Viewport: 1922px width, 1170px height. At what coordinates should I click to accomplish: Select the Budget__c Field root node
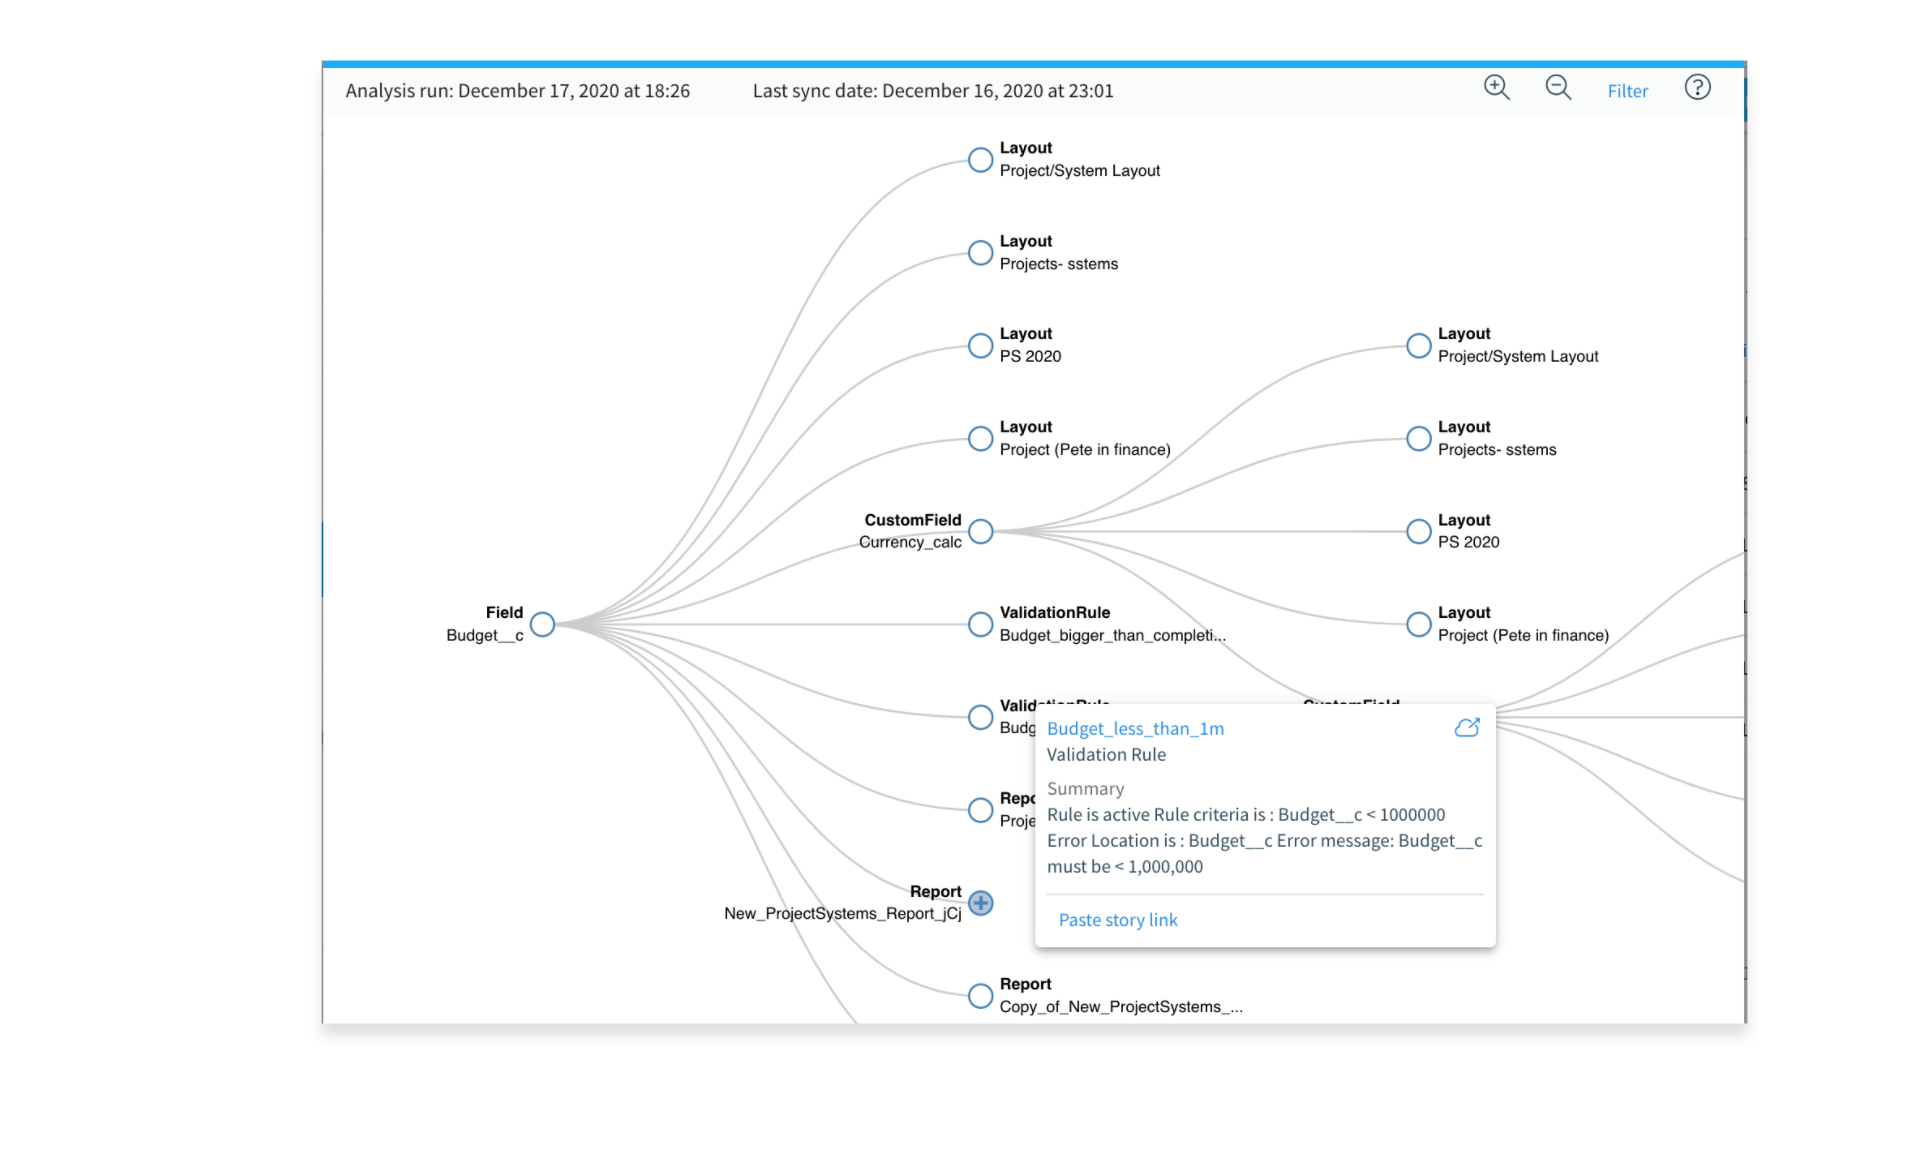[542, 625]
